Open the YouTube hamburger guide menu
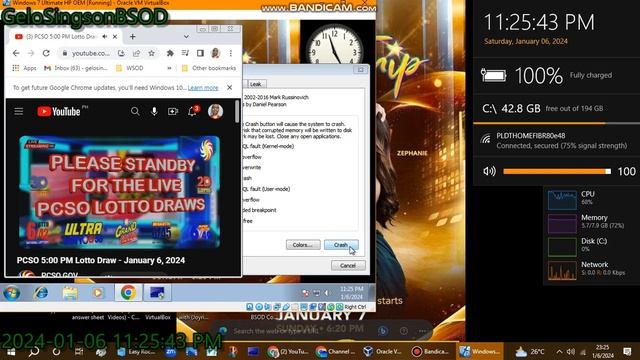Screen dimensions: 640x360 (x=19, y=111)
